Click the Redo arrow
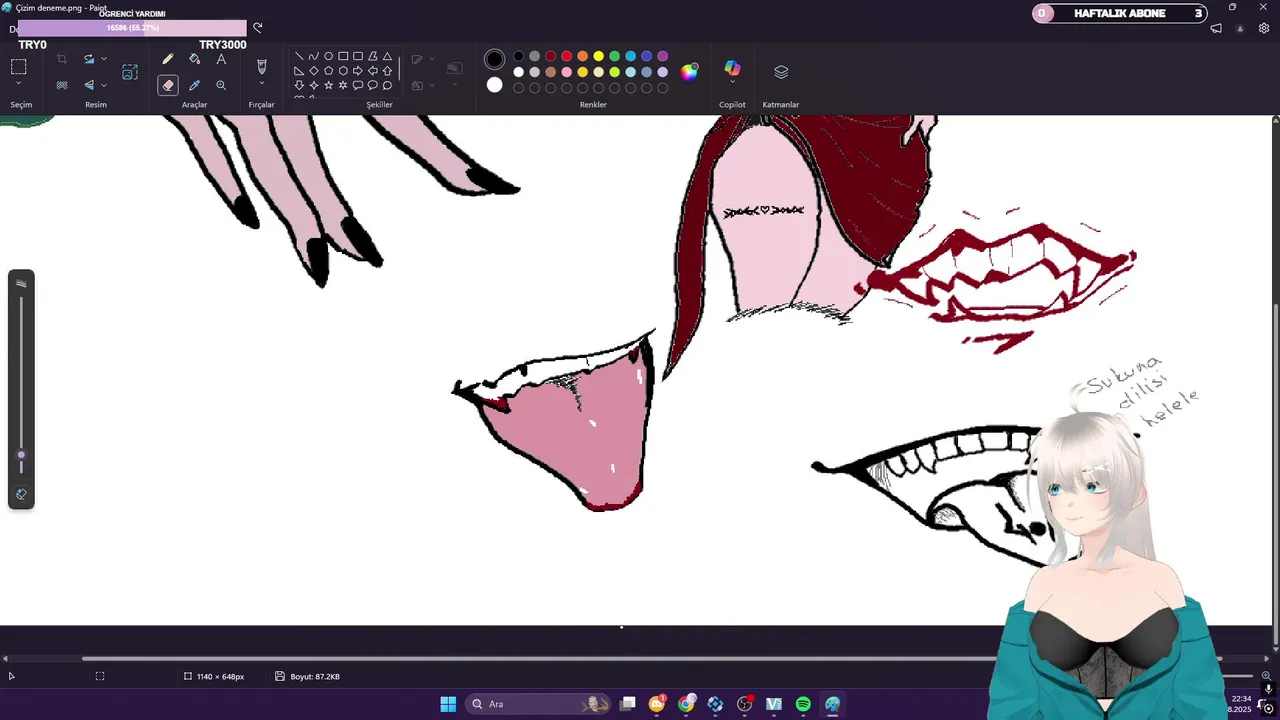The image size is (1280, 720). click(257, 28)
